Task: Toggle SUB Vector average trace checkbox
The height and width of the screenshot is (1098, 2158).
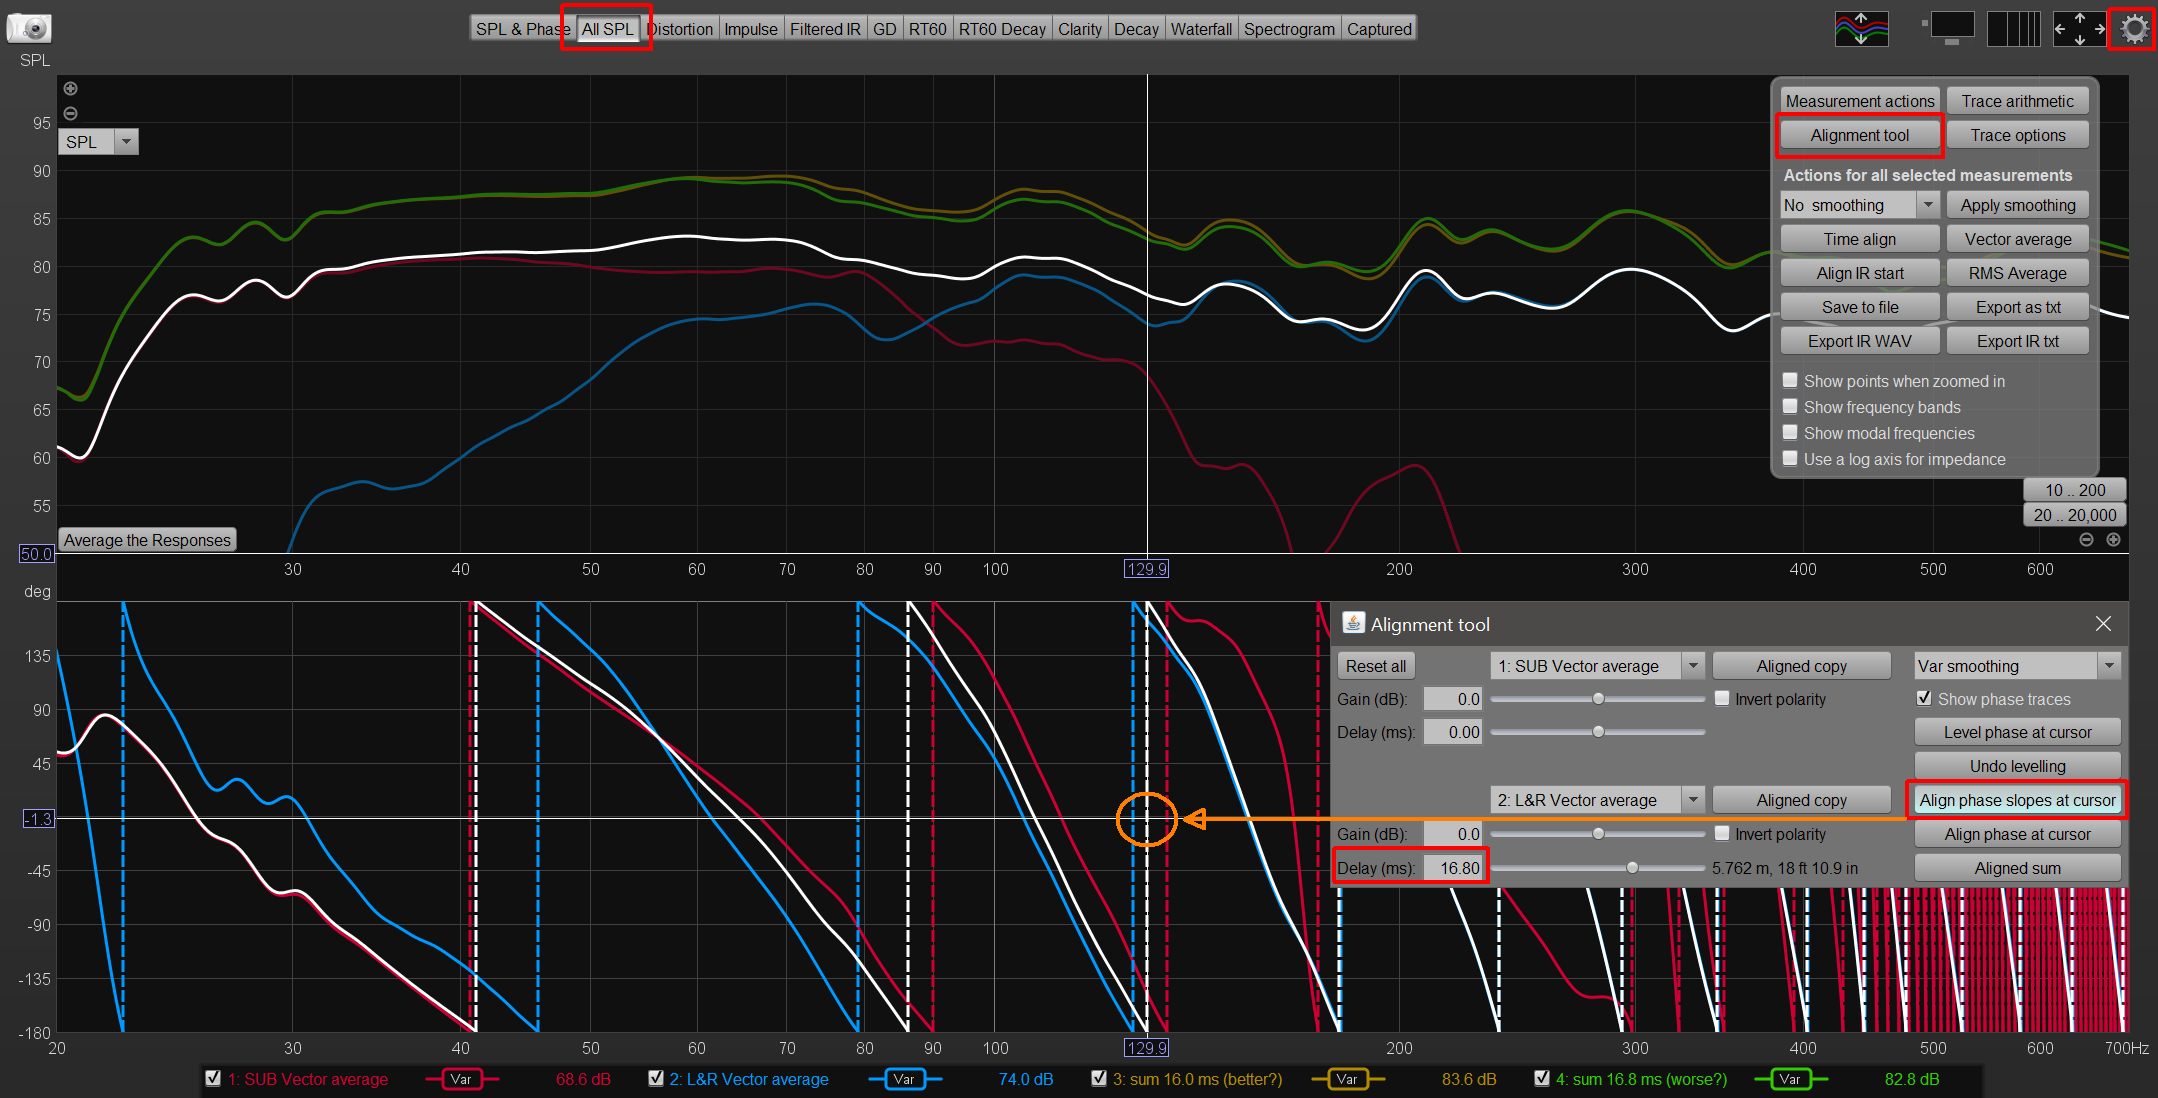Action: tap(213, 1078)
